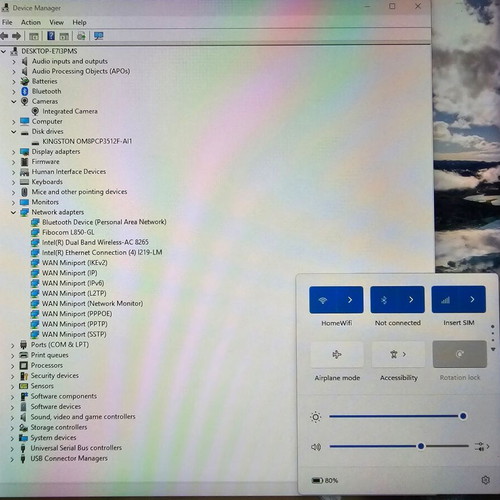The height and width of the screenshot is (500, 500).
Task: Click the Integrated Camera device icon
Action: (x=35, y=111)
